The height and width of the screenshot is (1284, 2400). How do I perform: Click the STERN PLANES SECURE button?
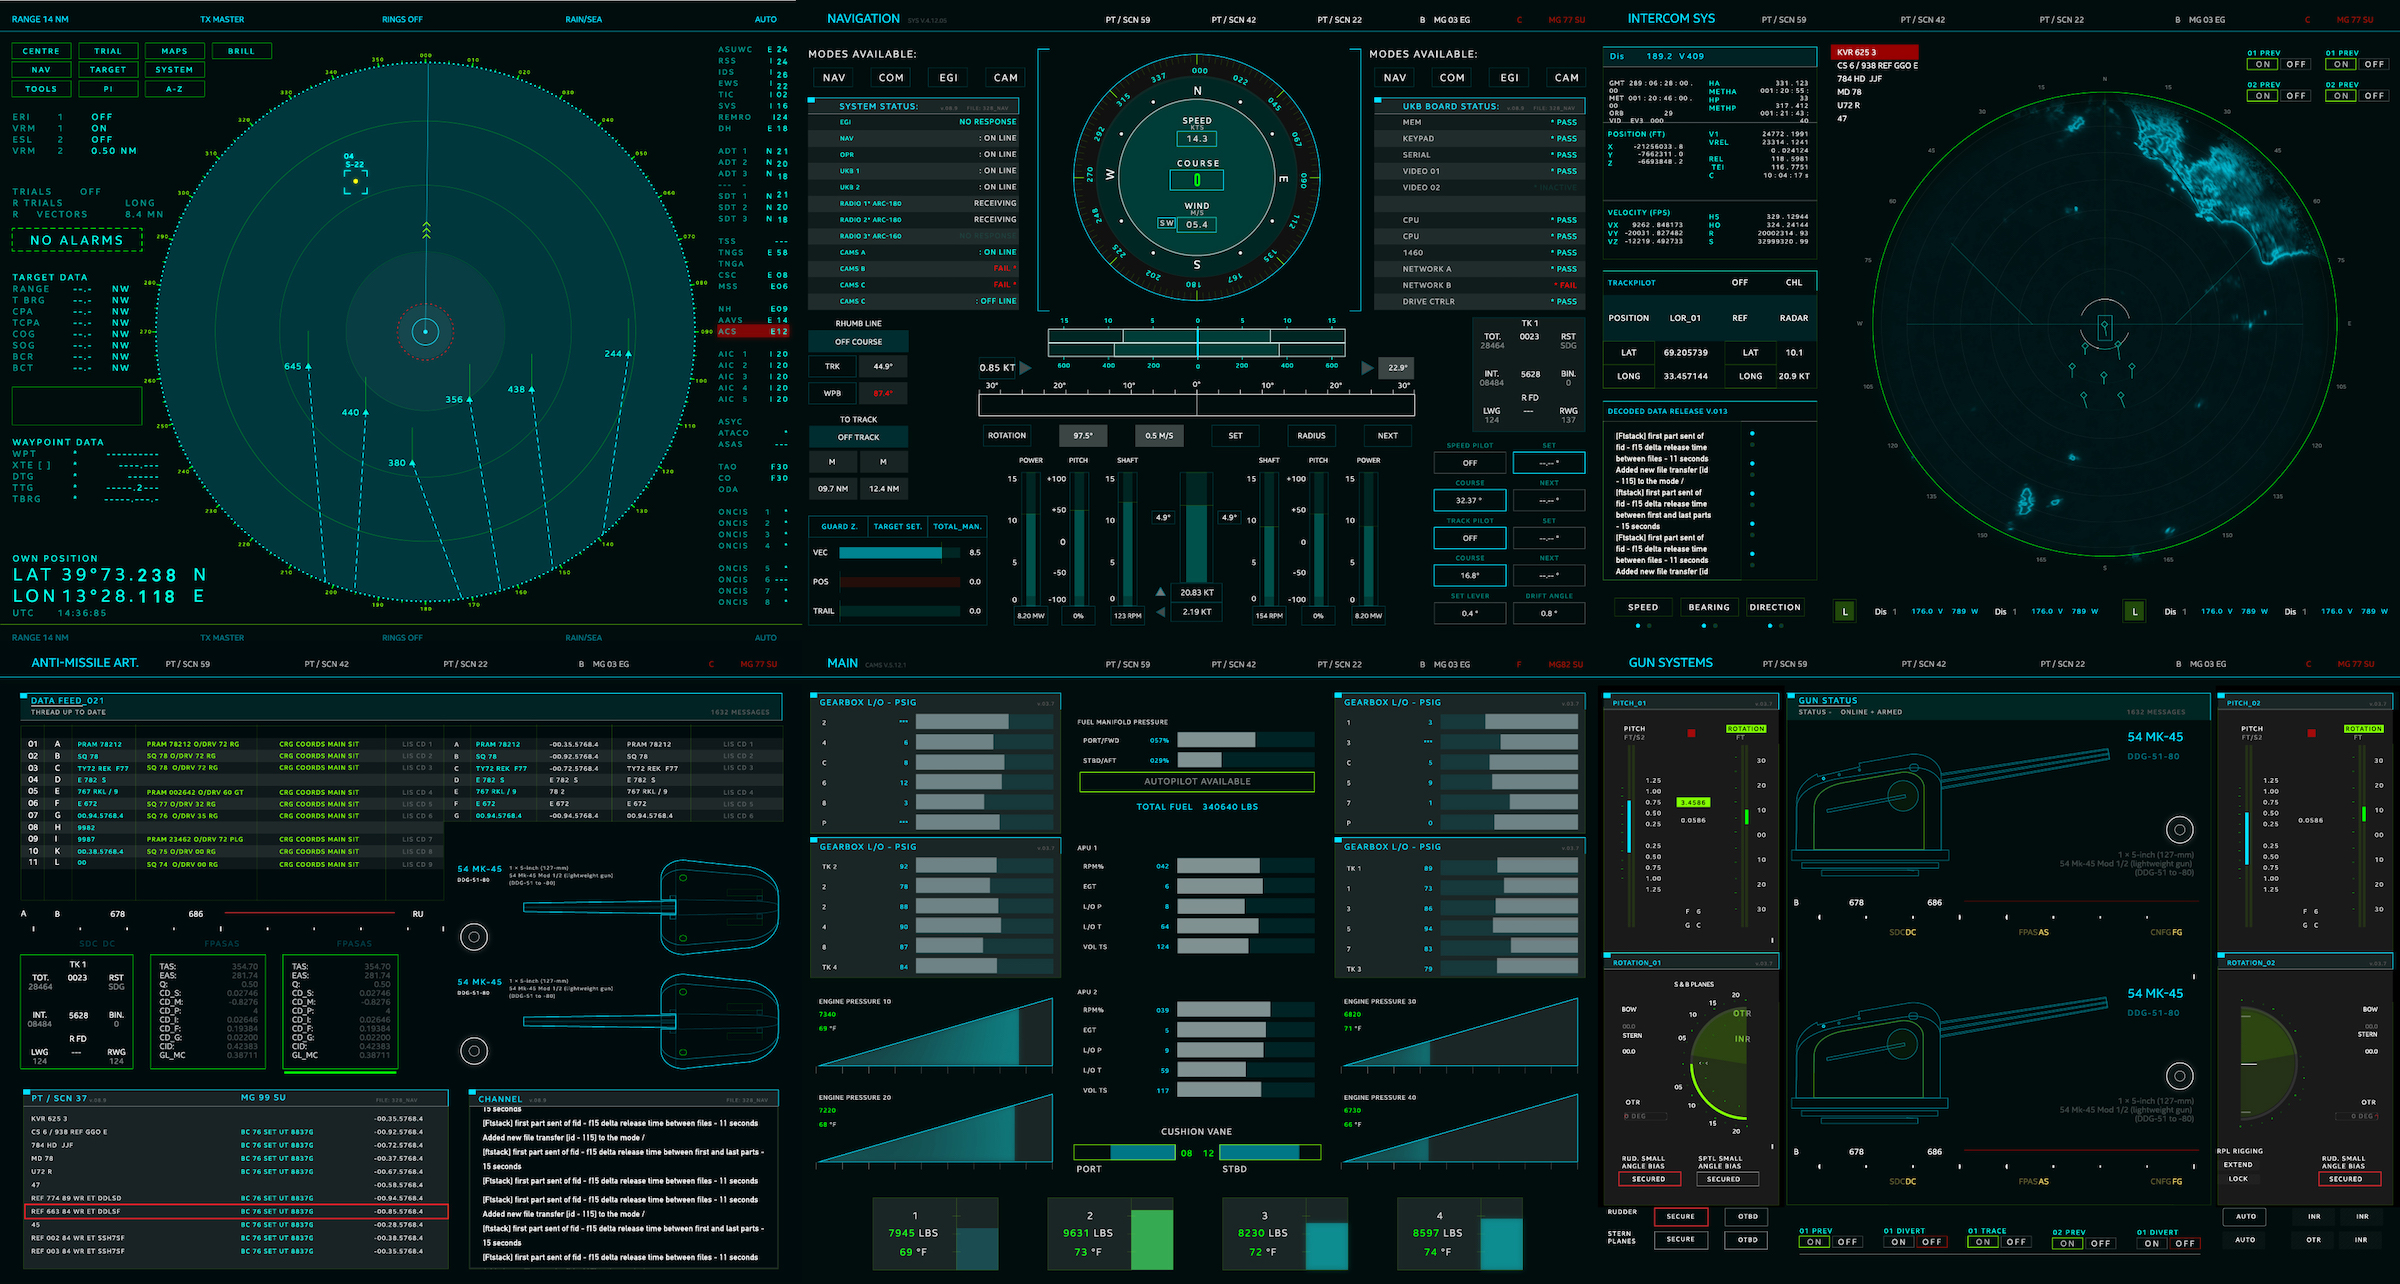(1680, 1240)
